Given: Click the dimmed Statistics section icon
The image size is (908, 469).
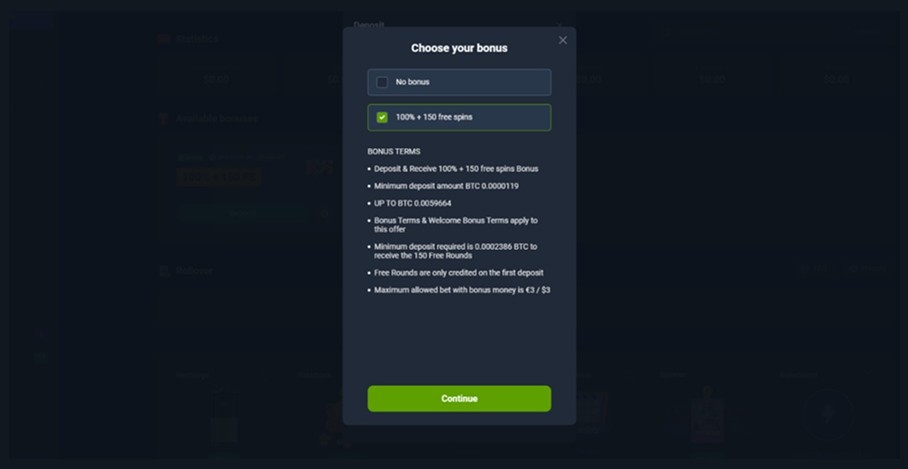Looking at the screenshot, I should (164, 39).
